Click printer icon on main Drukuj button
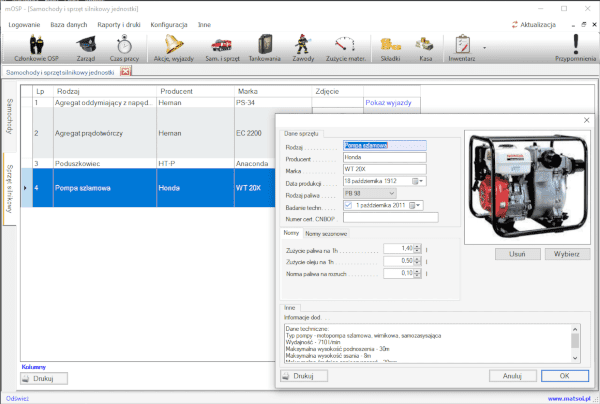This screenshot has height=404, width=600. point(26,379)
